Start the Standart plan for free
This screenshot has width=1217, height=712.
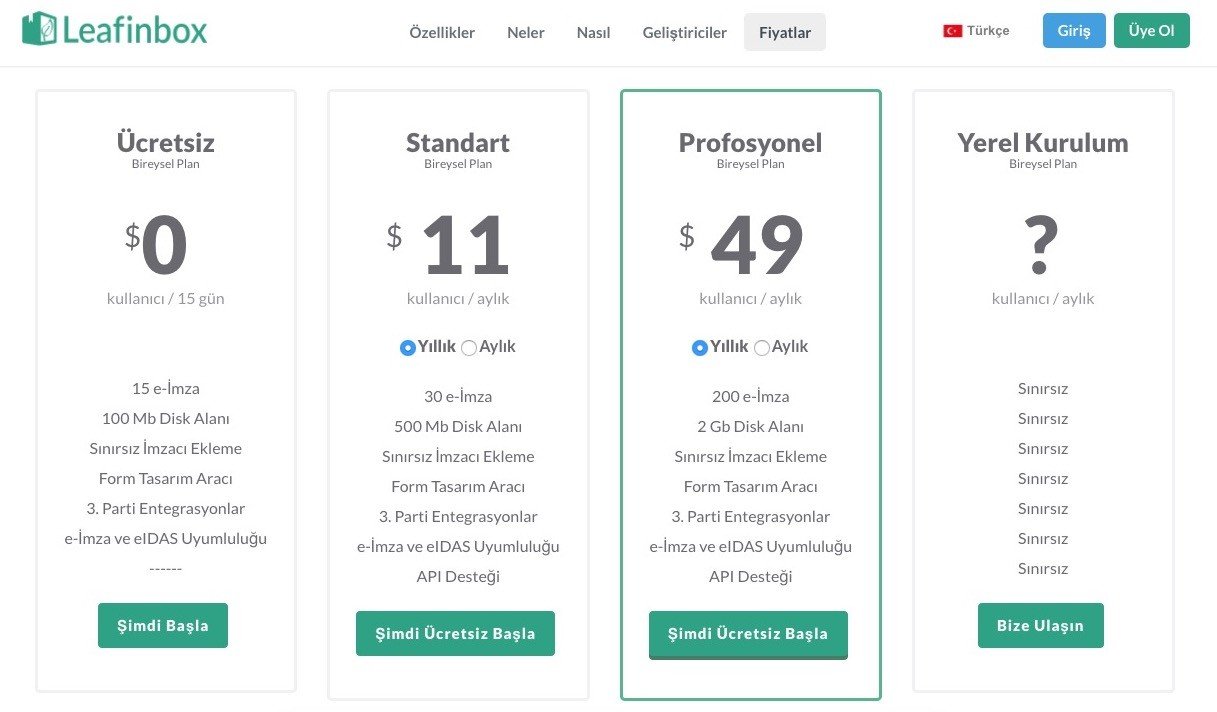click(x=455, y=633)
